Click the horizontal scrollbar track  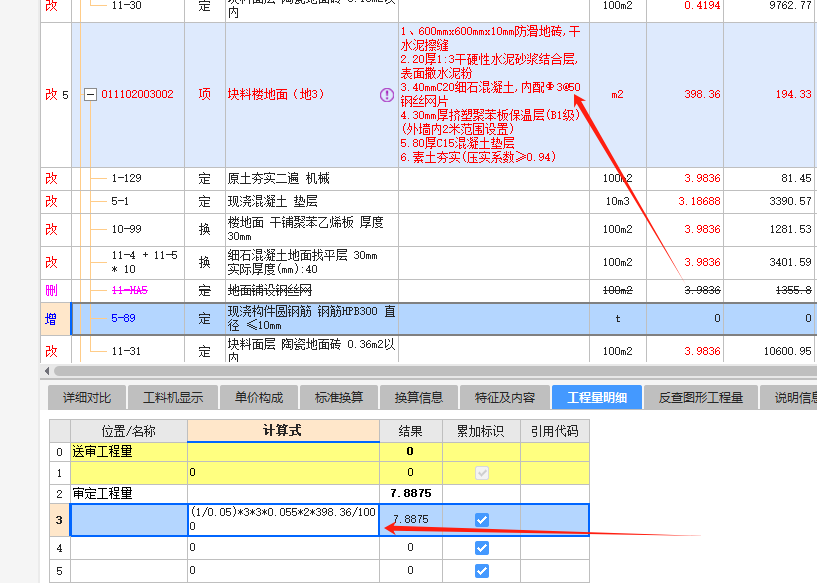click(x=435, y=371)
